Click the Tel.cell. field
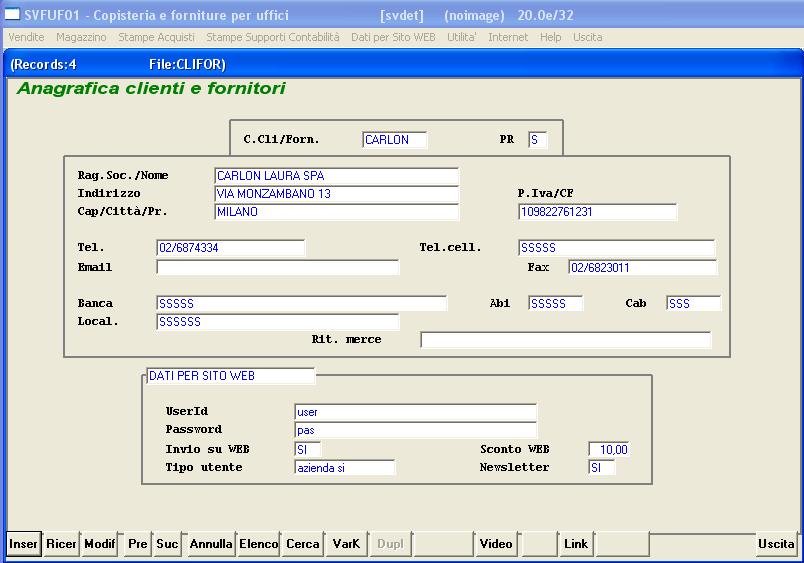Image resolution: width=804 pixels, height=563 pixels. [616, 248]
